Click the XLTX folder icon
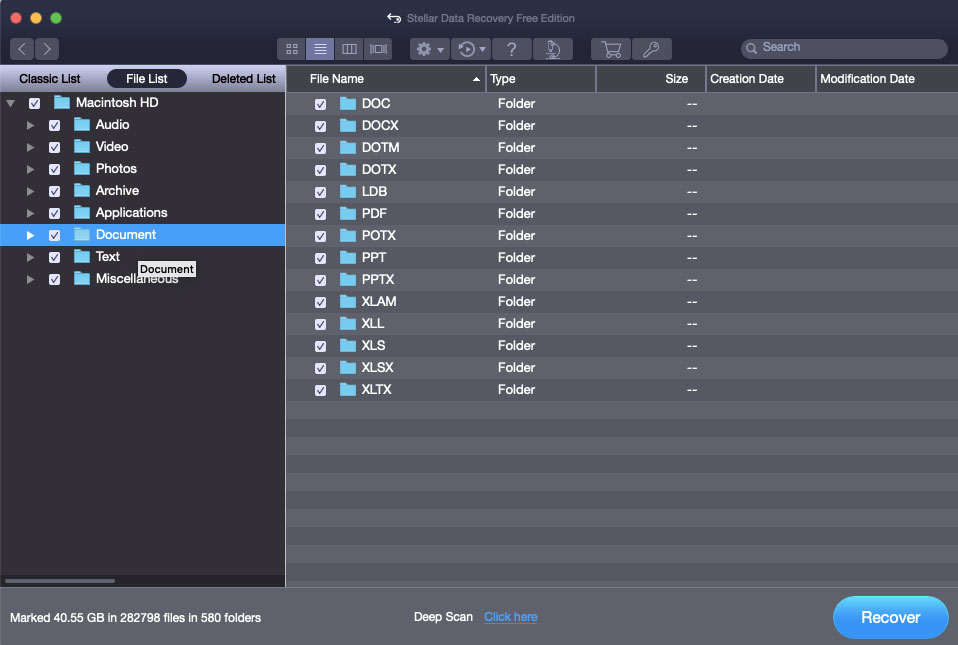The image size is (958, 645). tap(348, 389)
